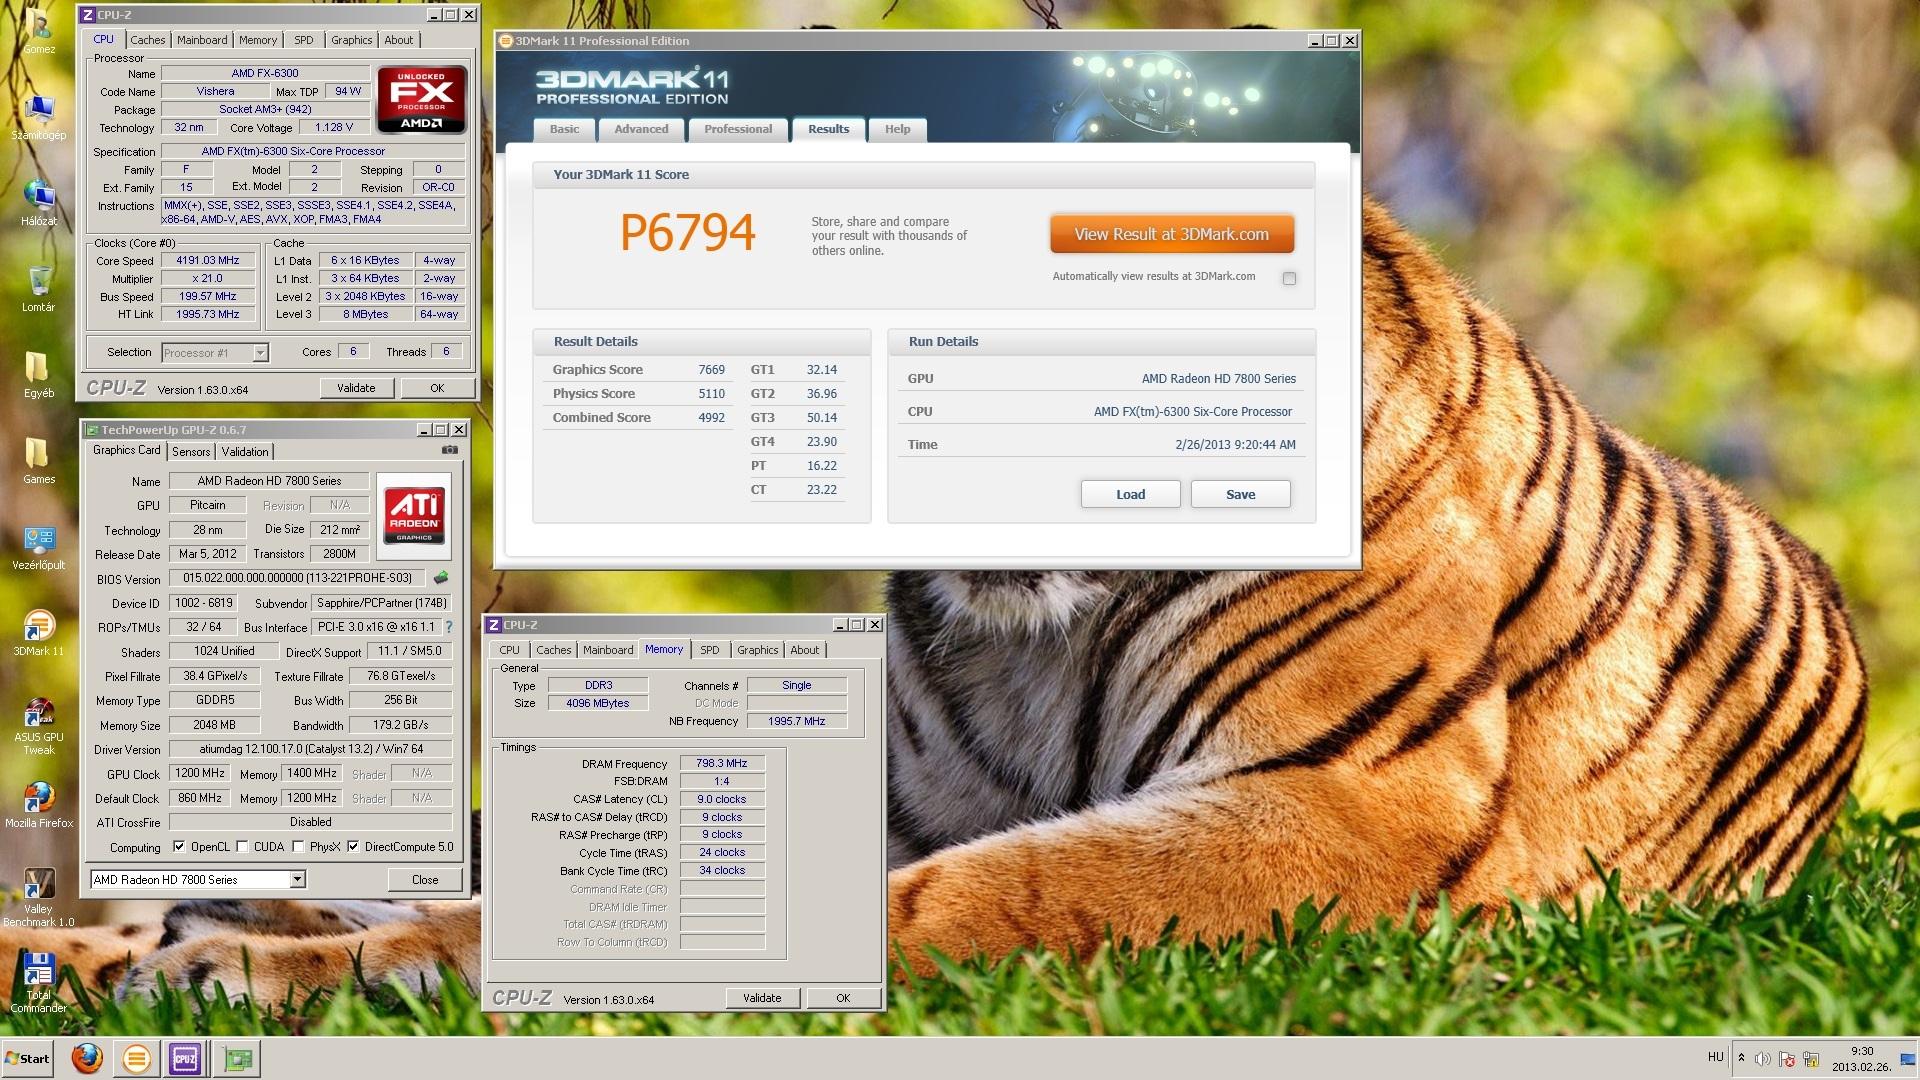
Task: Open the Sensors tab in GPU-Z
Action: [191, 452]
